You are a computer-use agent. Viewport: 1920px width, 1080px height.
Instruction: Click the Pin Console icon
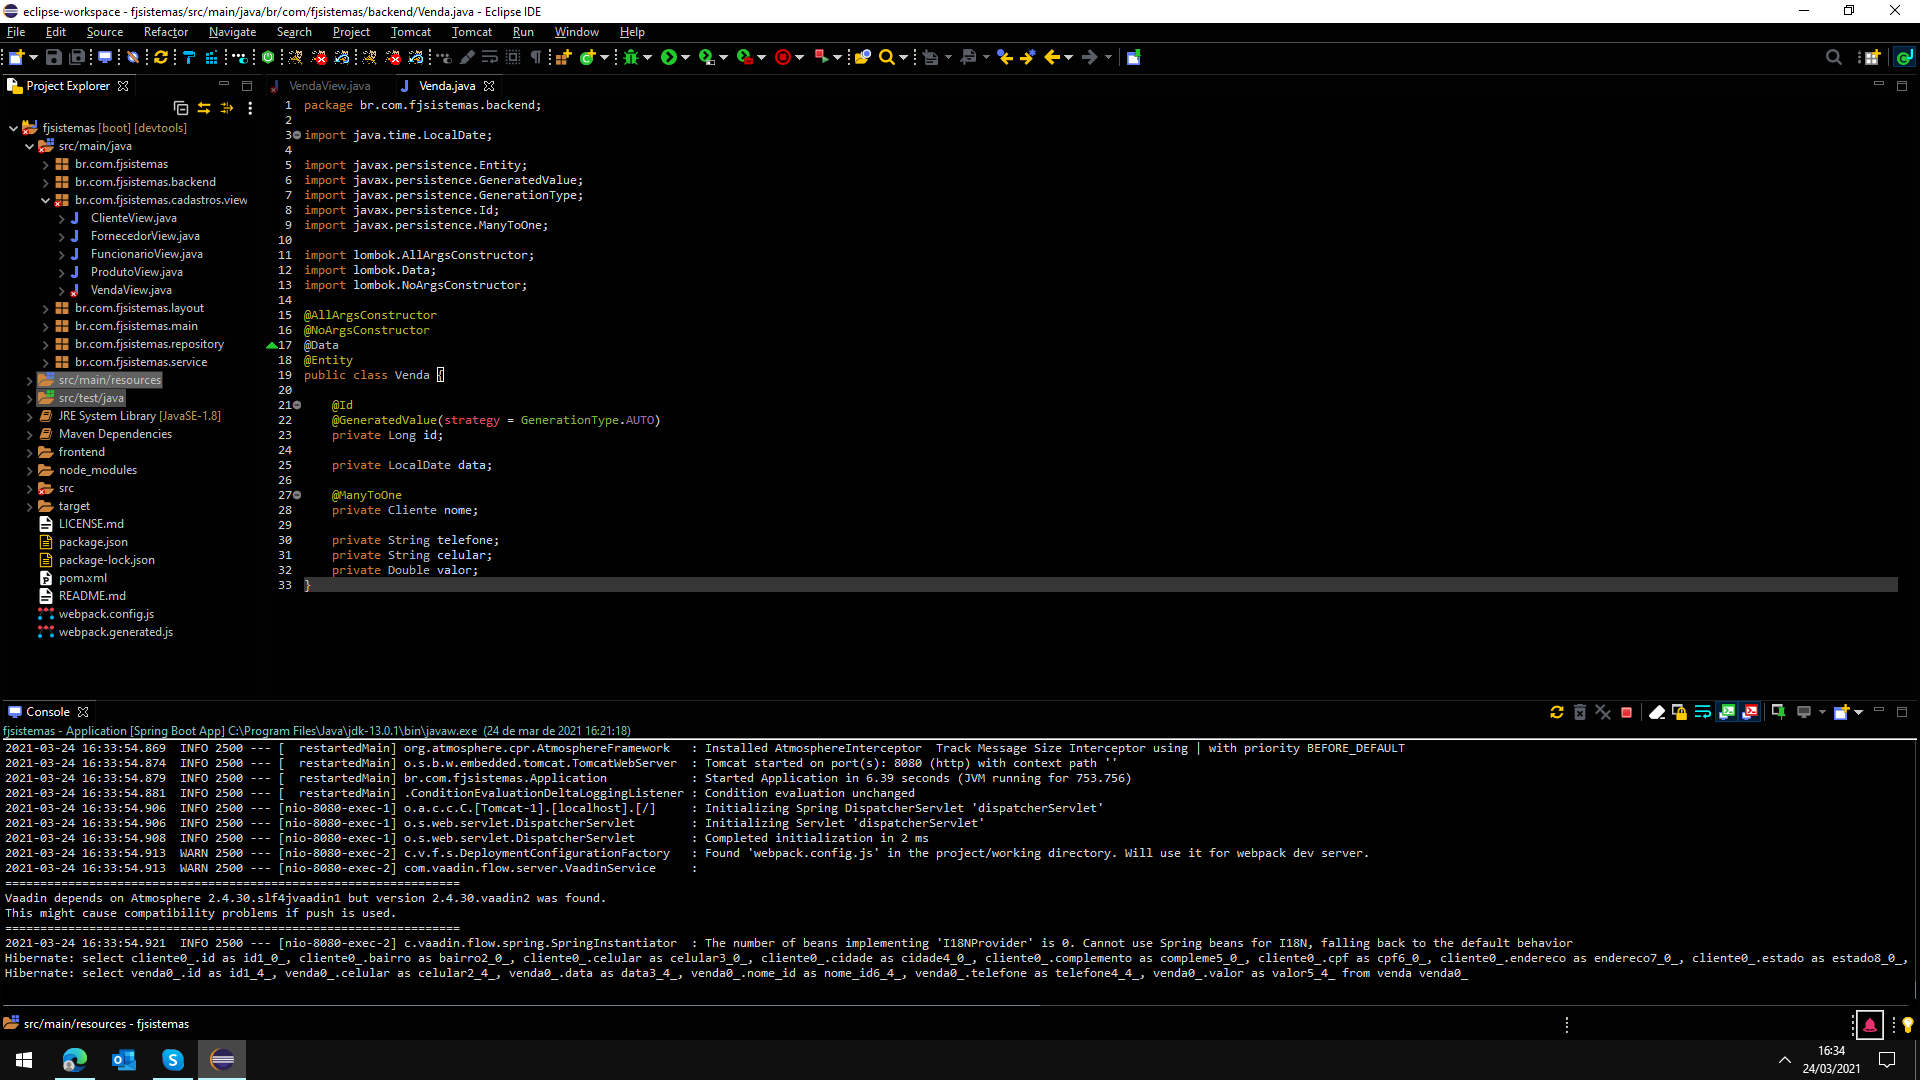click(x=1778, y=712)
